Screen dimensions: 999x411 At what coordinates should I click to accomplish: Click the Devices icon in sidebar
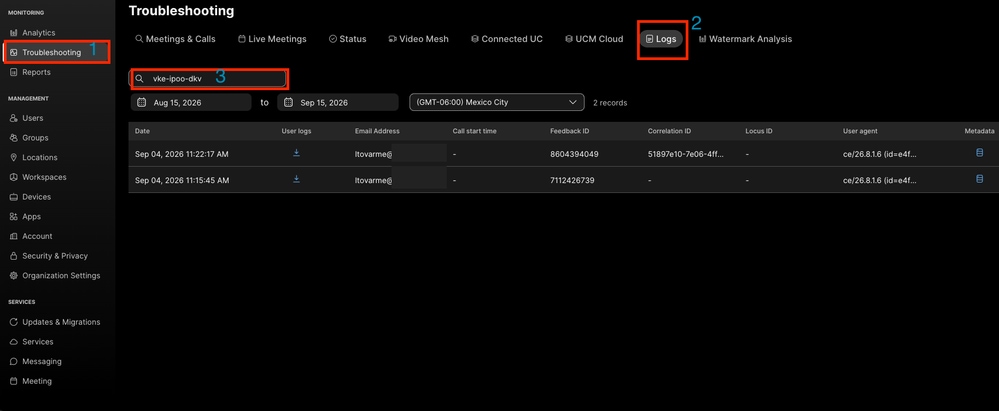pyautogui.click(x=13, y=197)
